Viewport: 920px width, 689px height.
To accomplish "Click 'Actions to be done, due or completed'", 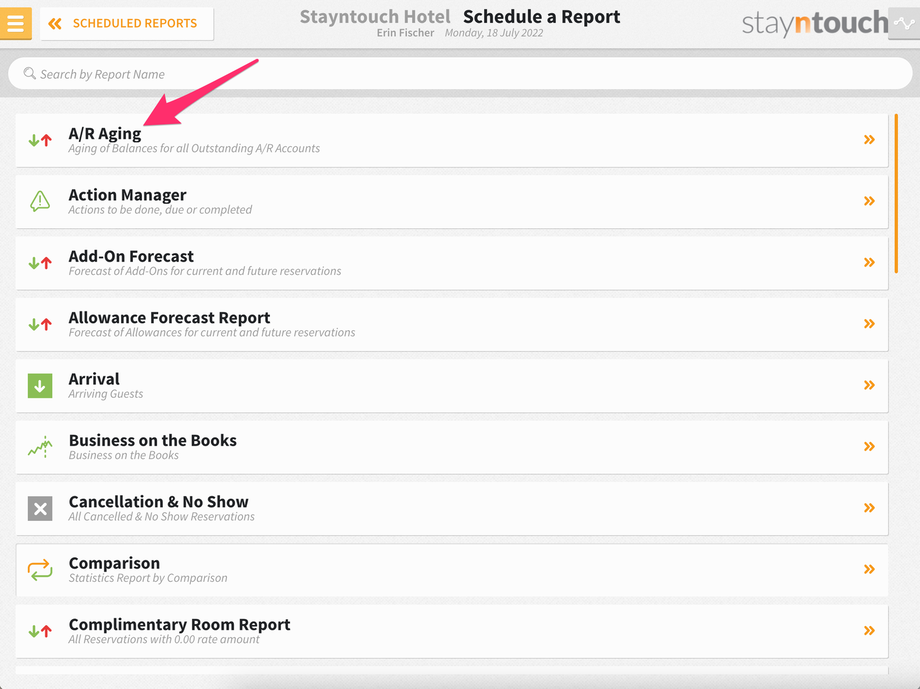I will (160, 210).
